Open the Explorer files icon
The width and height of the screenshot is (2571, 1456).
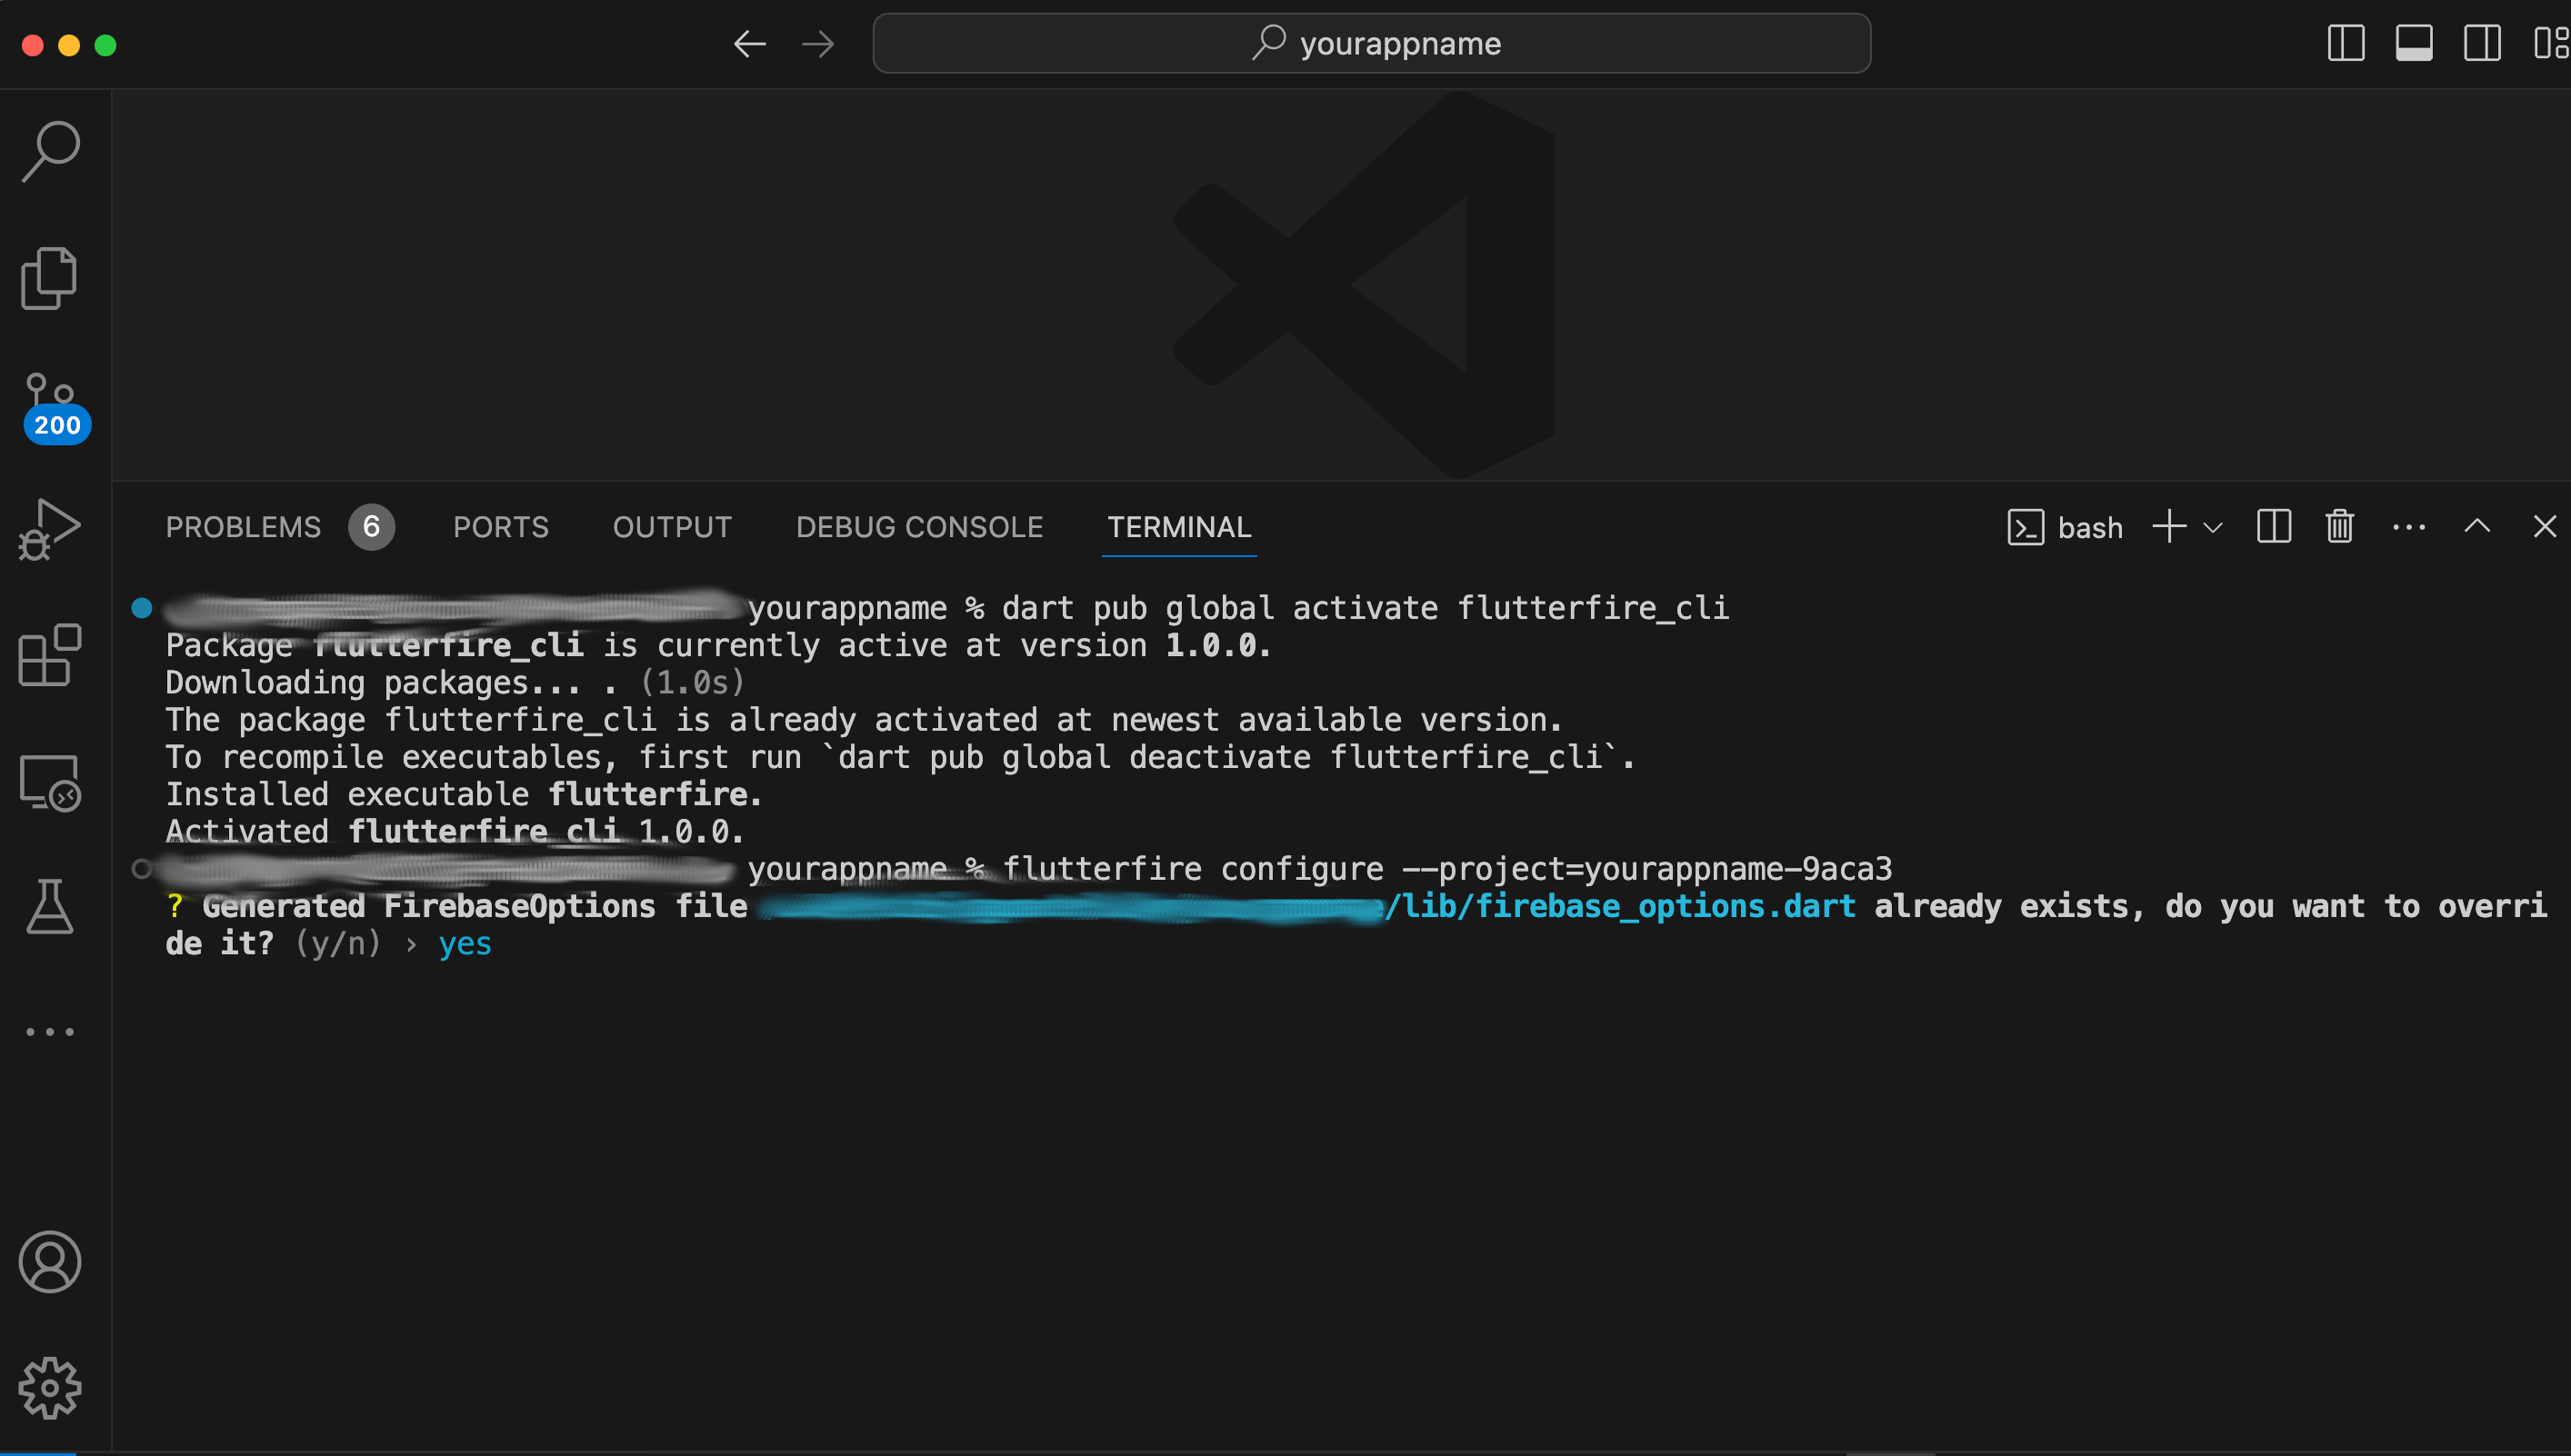click(x=49, y=279)
